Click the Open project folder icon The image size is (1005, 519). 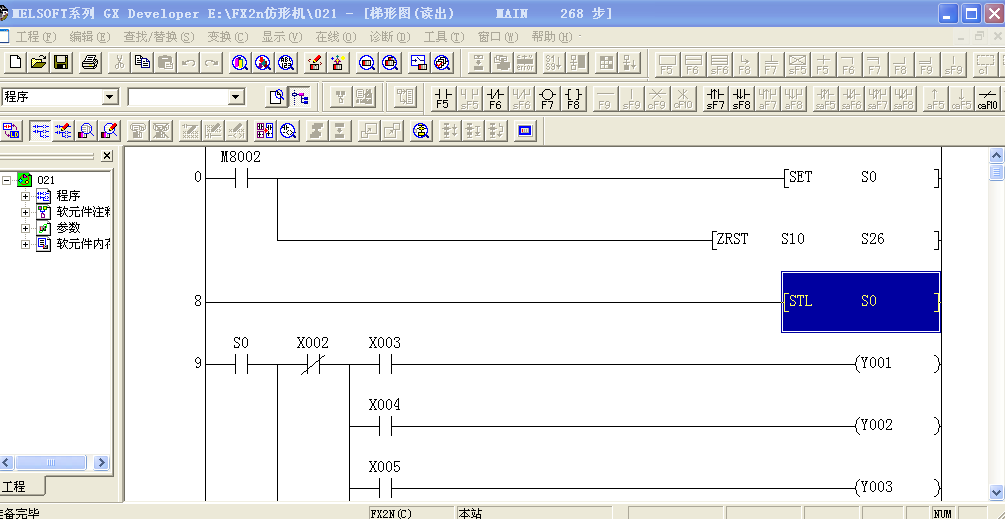point(38,63)
